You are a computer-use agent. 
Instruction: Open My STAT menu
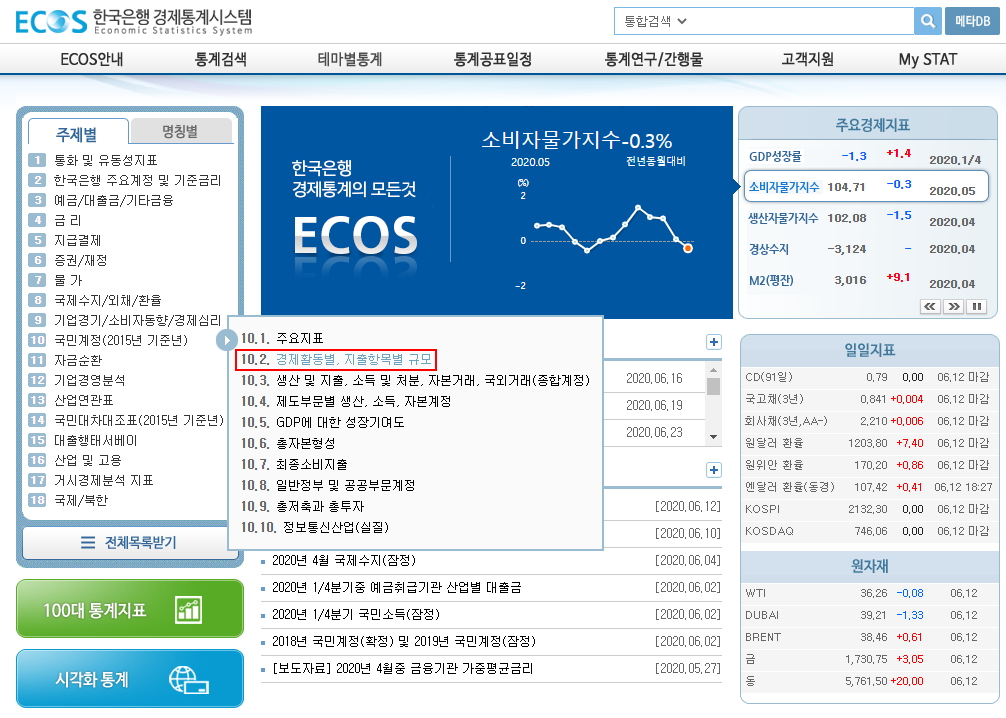928,60
